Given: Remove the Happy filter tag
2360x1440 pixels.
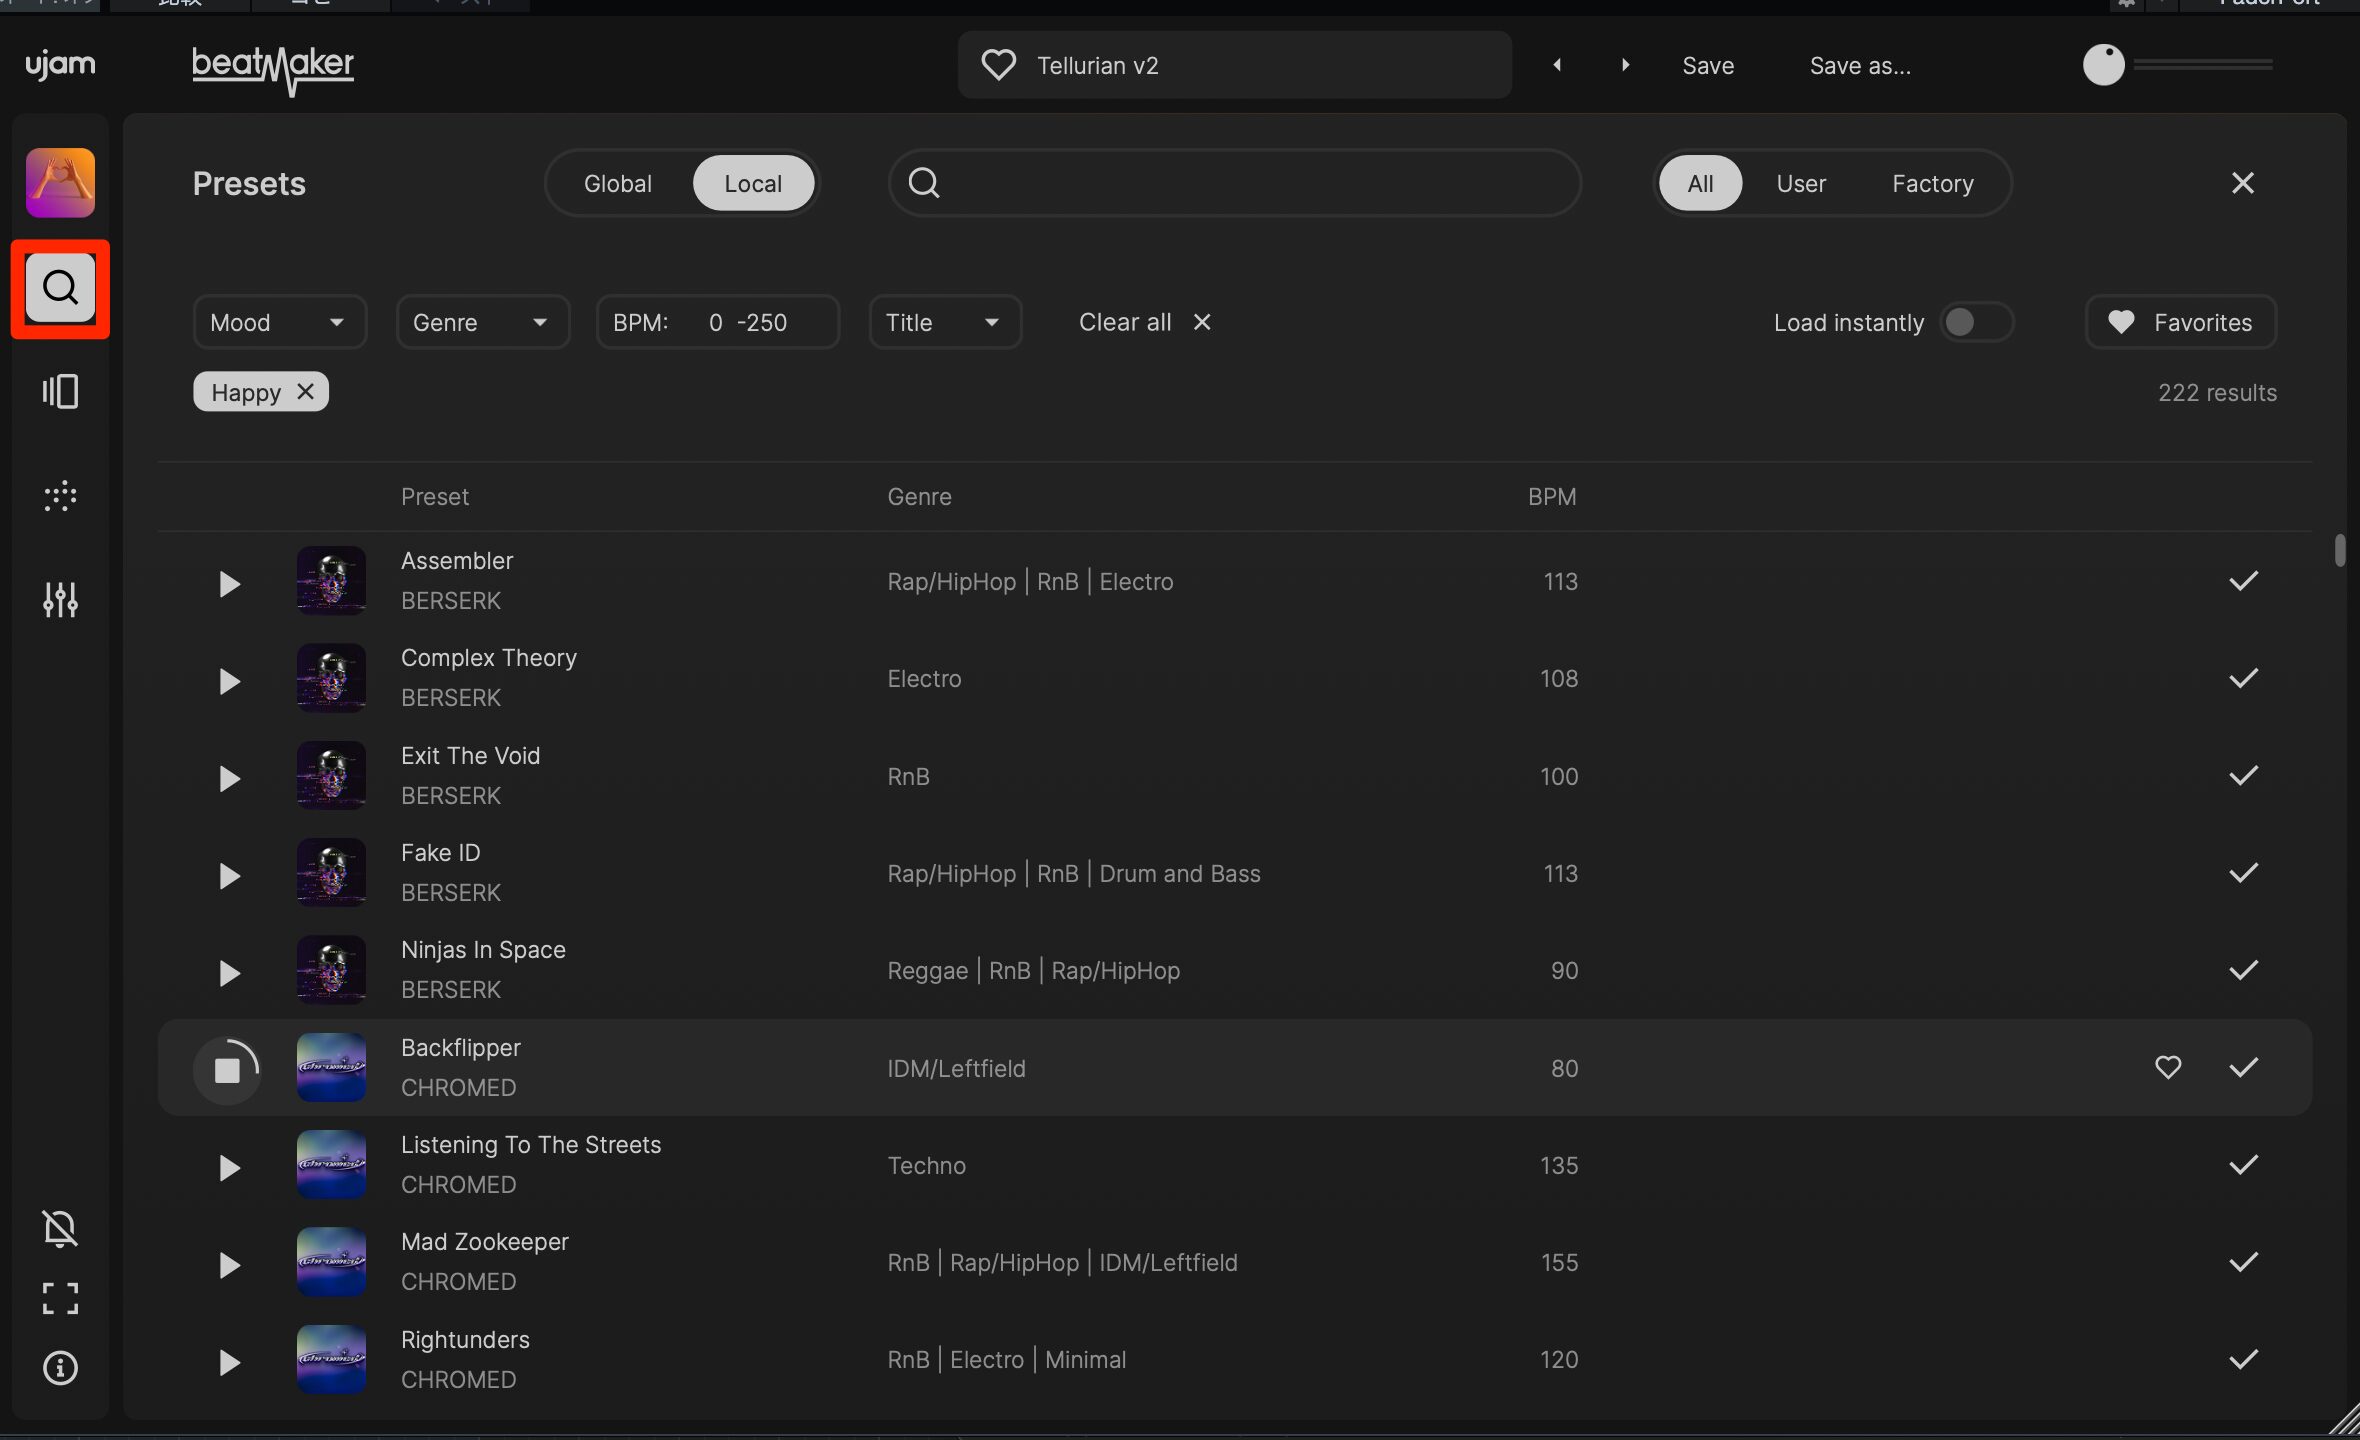Looking at the screenshot, I should (305, 392).
